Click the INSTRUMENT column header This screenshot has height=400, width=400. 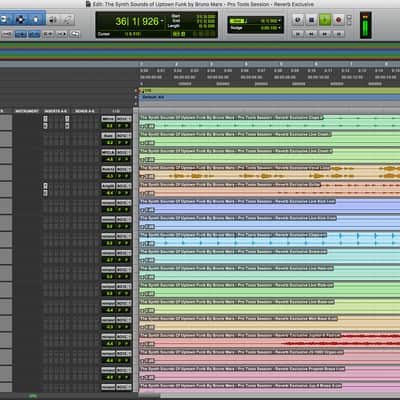(27, 111)
